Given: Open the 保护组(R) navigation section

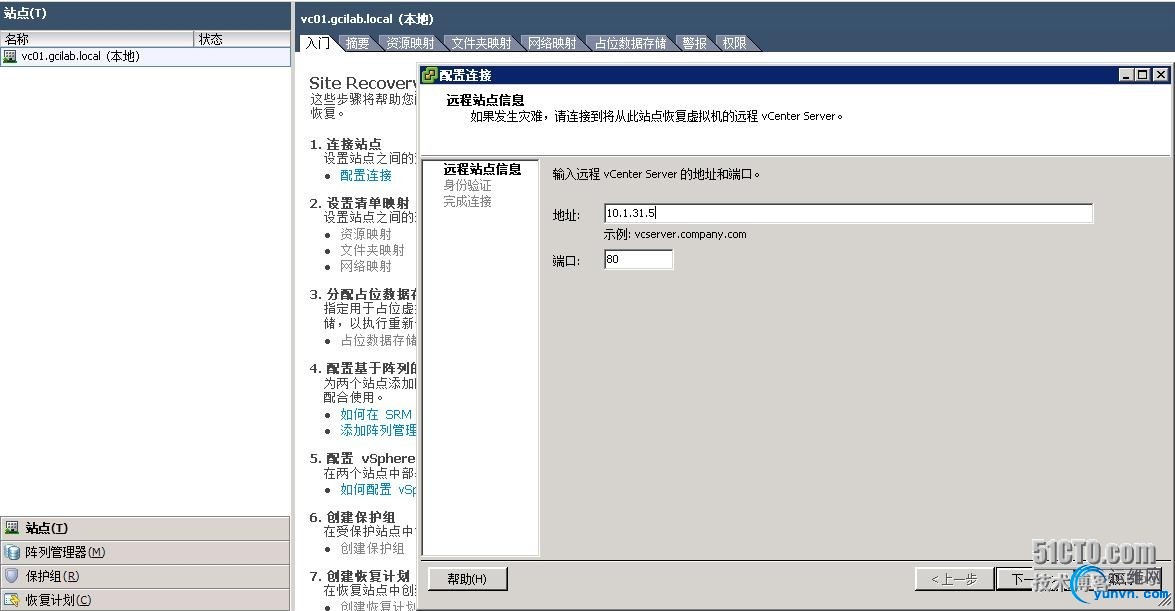Looking at the screenshot, I should click(x=145, y=577).
